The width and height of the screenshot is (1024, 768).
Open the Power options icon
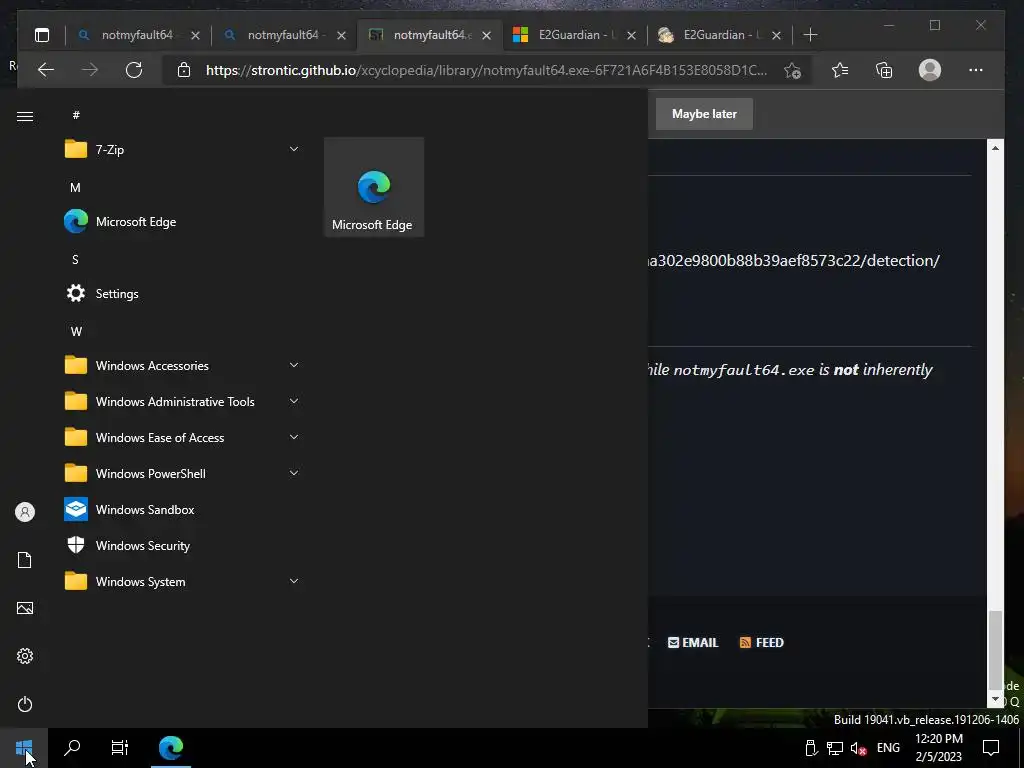click(x=25, y=704)
